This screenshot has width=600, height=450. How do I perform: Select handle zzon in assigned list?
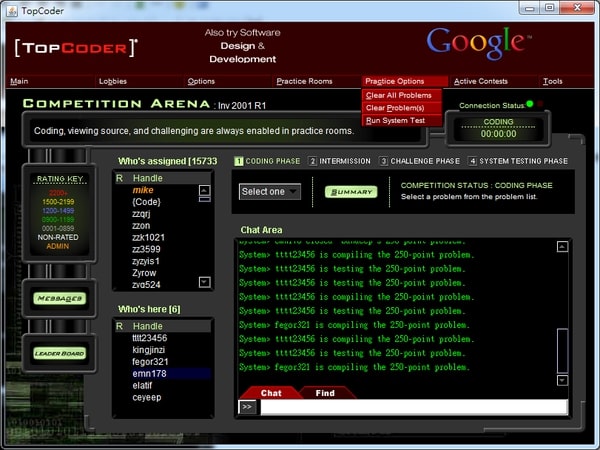point(141,226)
